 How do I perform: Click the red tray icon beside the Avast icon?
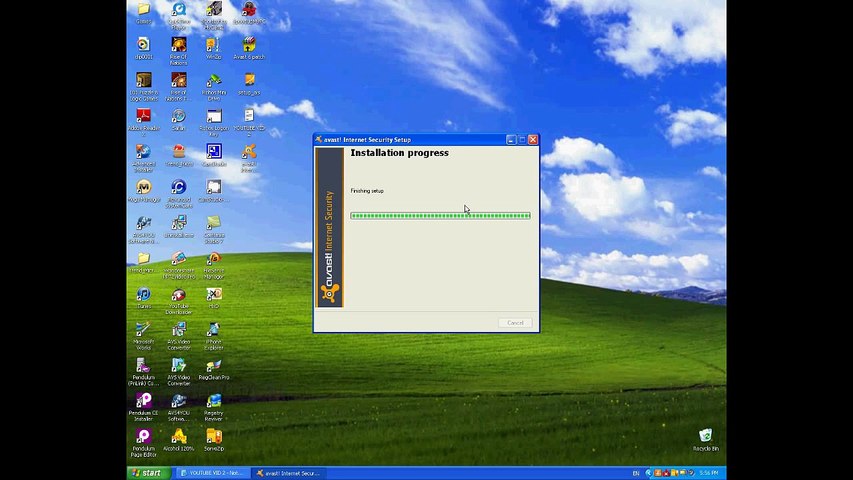point(665,473)
